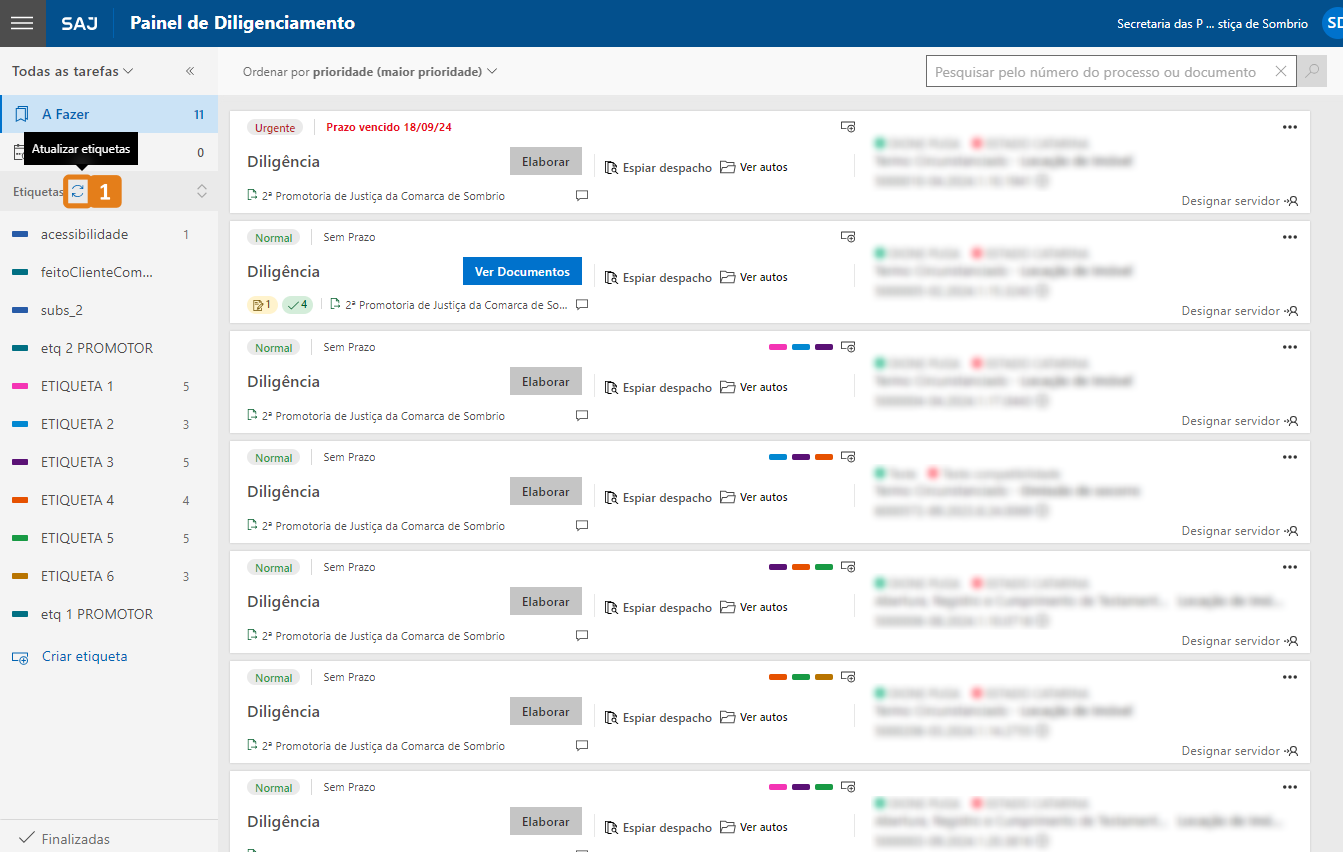
Task: Open the Ordenar por prioridade dropdown
Action: click(370, 72)
